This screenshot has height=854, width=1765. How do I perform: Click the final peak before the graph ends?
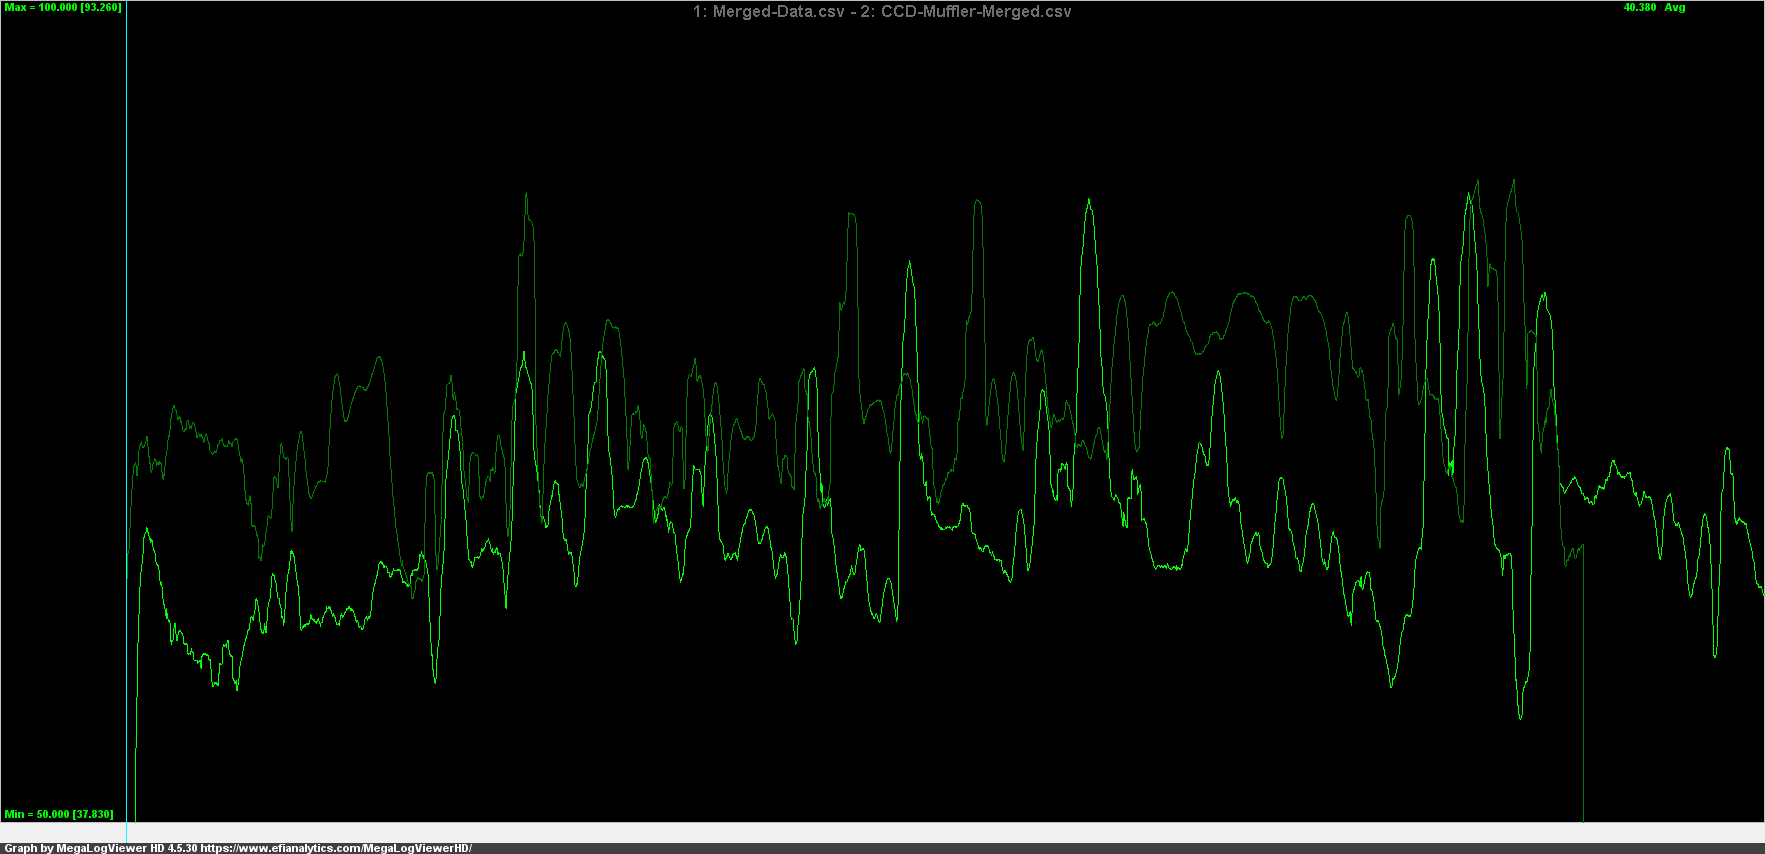tap(1727, 450)
